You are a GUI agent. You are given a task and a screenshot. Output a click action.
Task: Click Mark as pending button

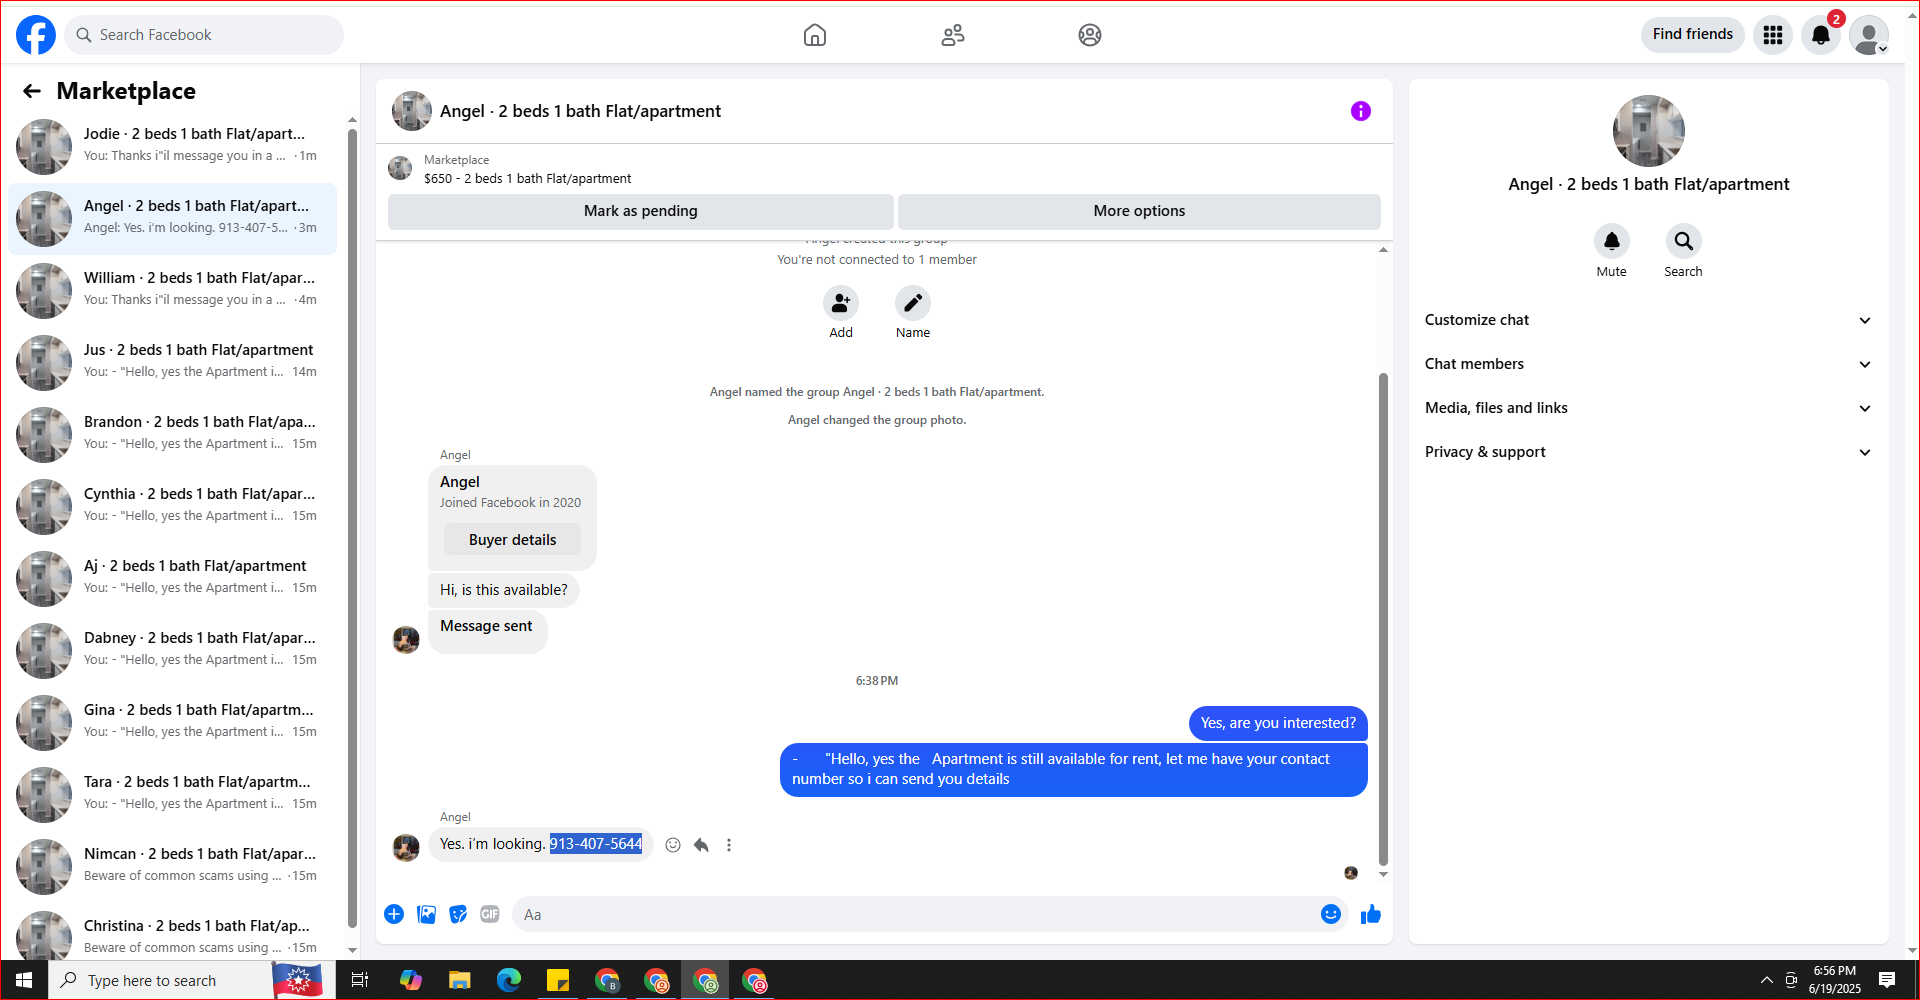(641, 211)
